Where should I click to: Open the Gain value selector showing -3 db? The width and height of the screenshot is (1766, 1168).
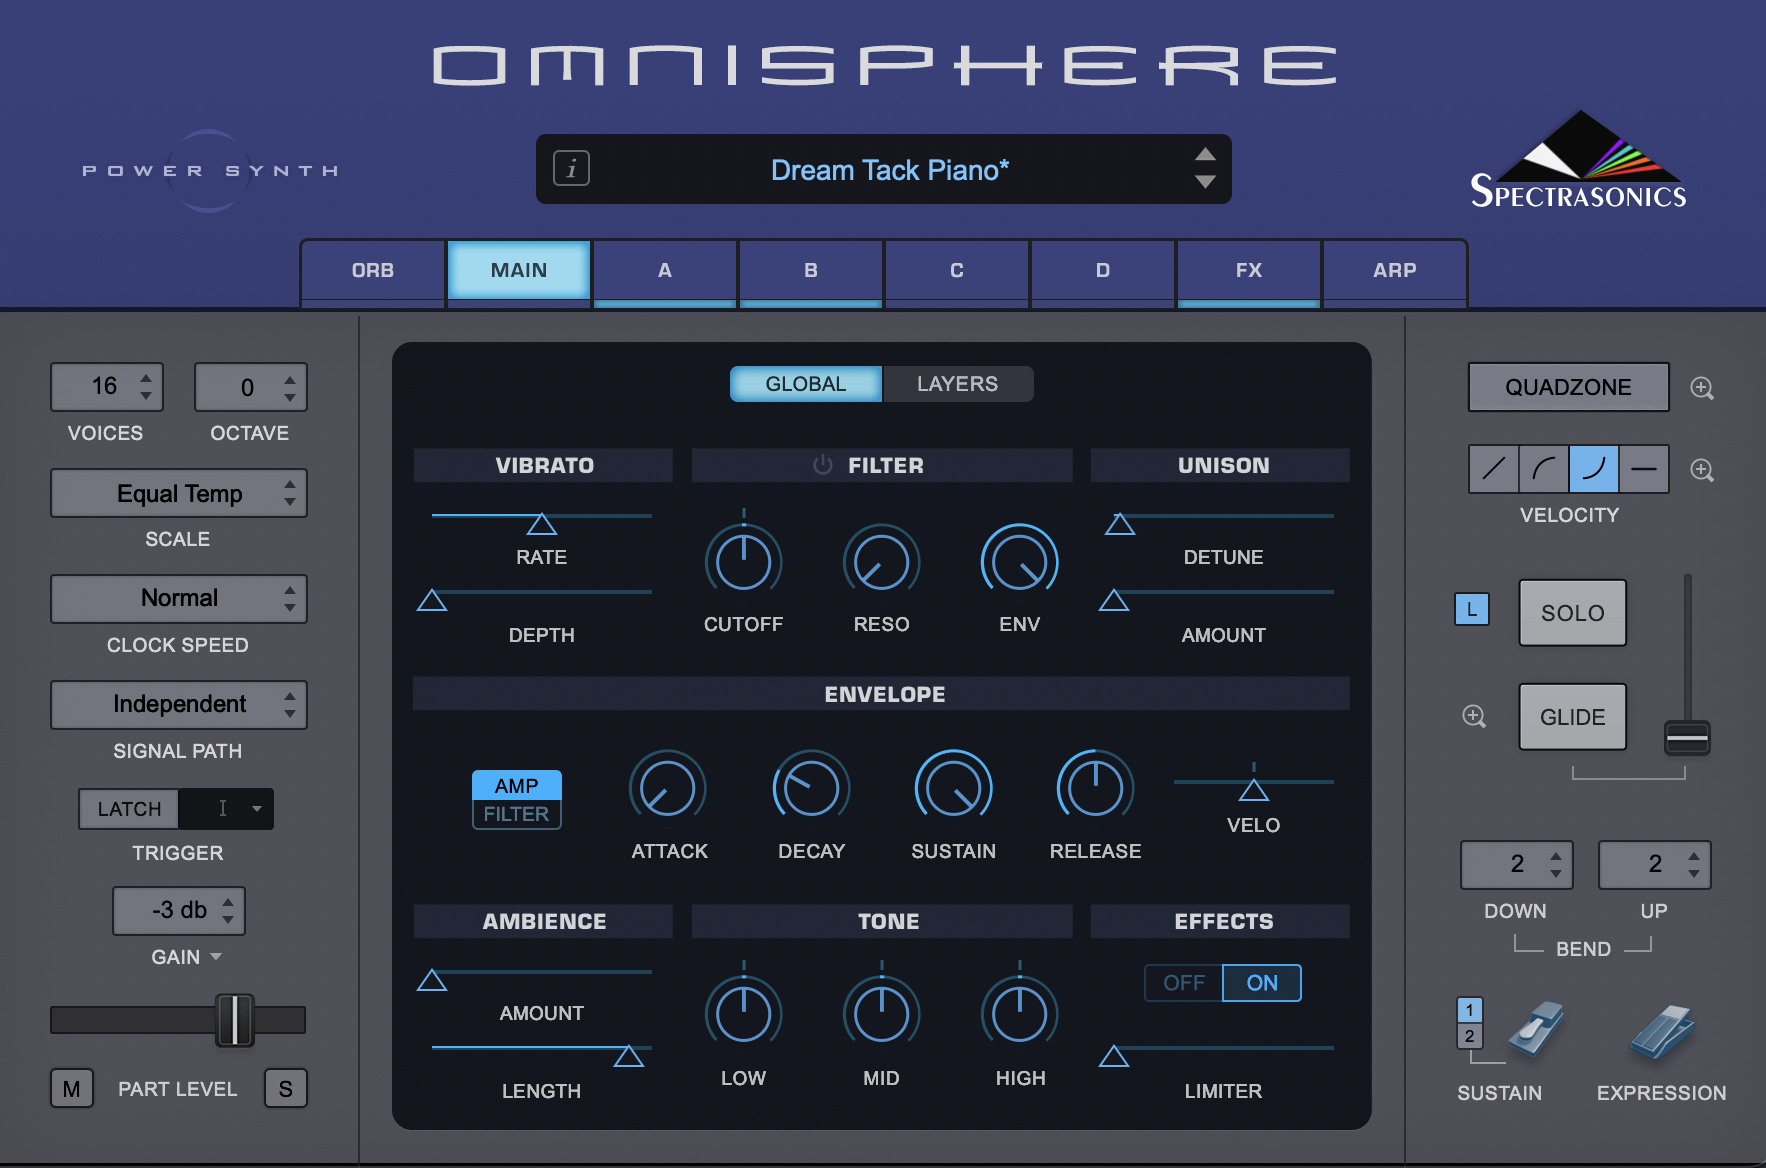[x=179, y=910]
